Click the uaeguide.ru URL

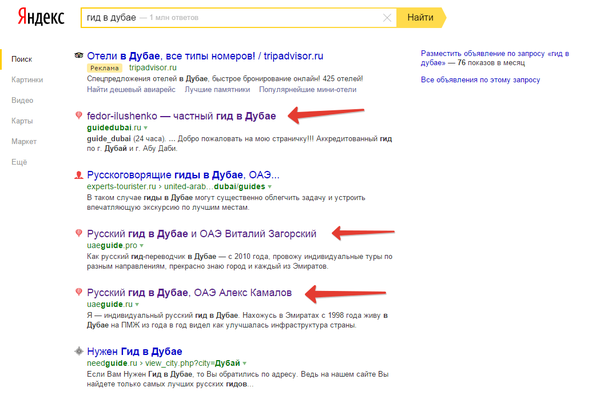pos(110,304)
